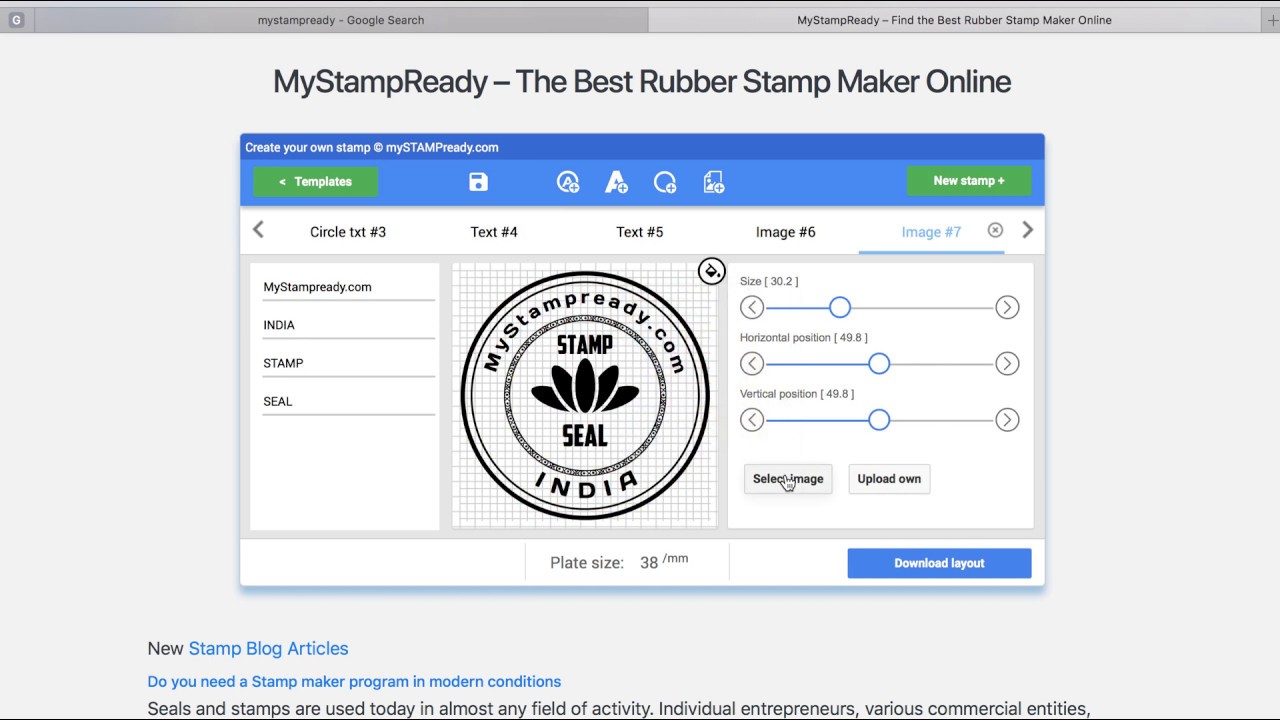This screenshot has height=720, width=1280.
Task: Decrease Horizontal position with left arrow
Action: [x=752, y=364]
